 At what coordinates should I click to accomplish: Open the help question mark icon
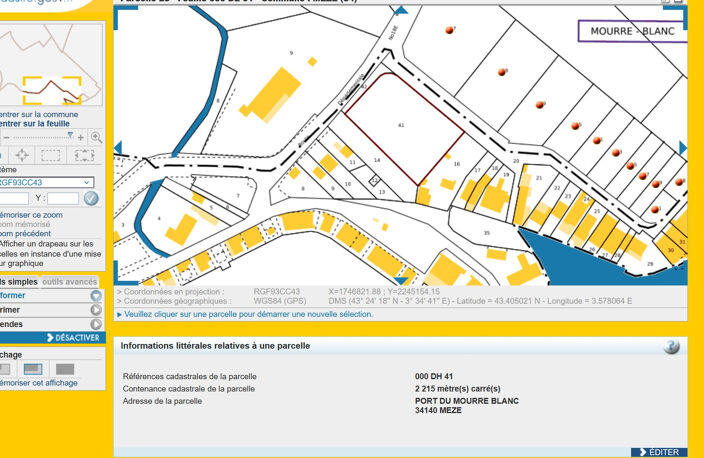(672, 346)
